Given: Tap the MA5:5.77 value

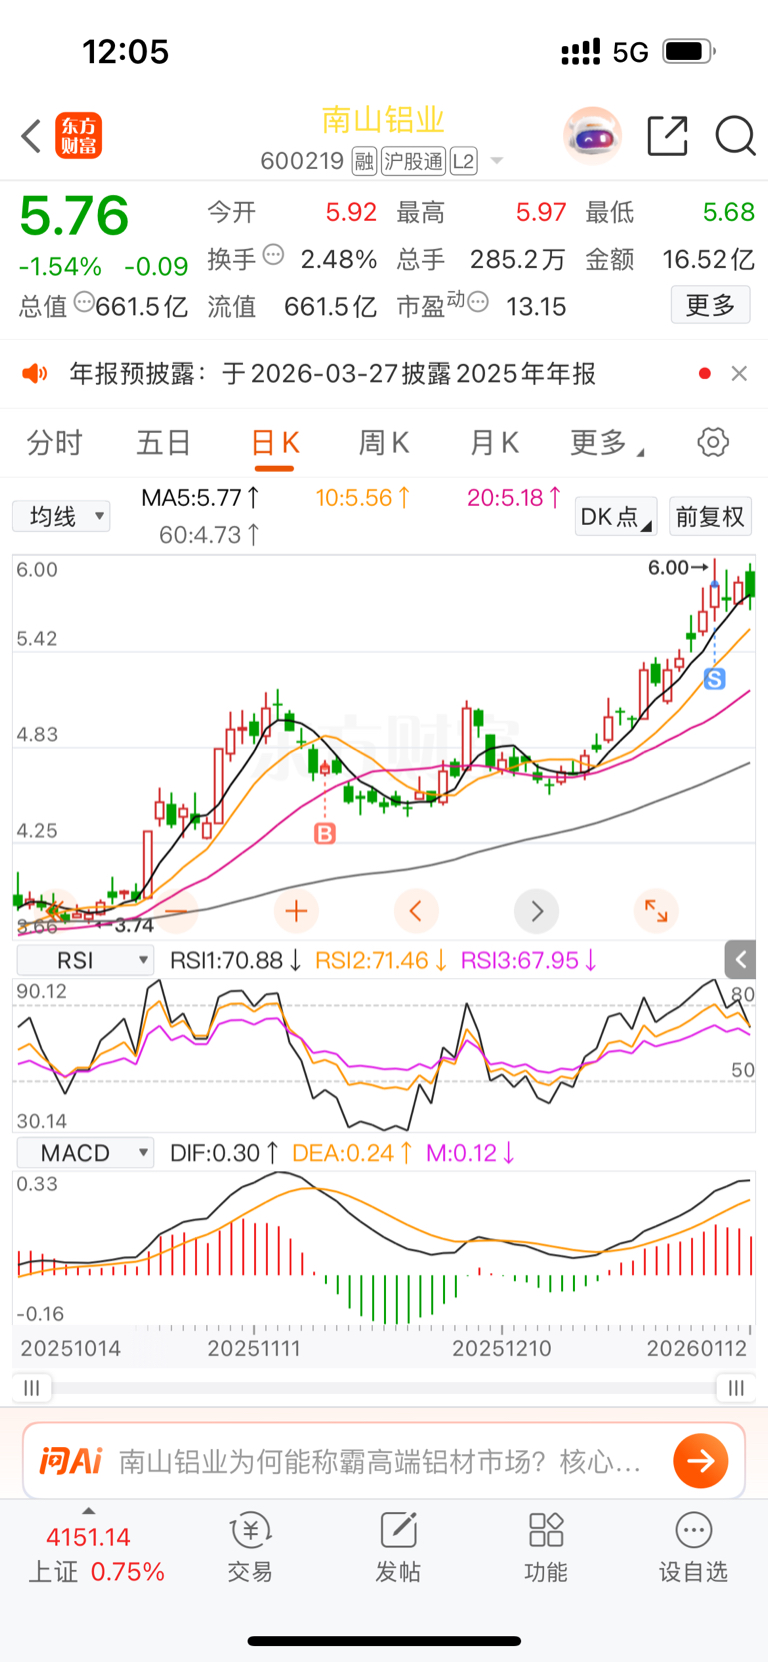Looking at the screenshot, I should pyautogui.click(x=201, y=497).
